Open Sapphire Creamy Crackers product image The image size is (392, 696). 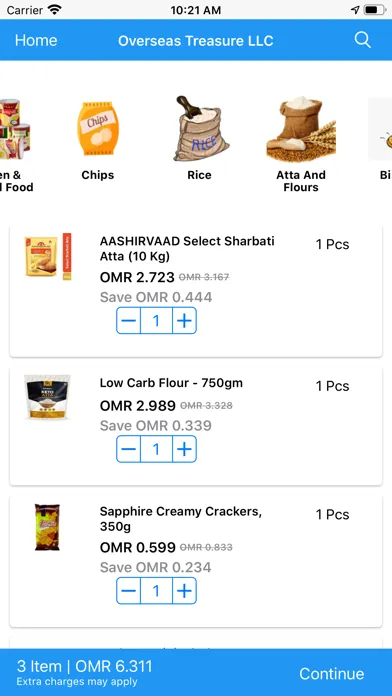point(47,527)
